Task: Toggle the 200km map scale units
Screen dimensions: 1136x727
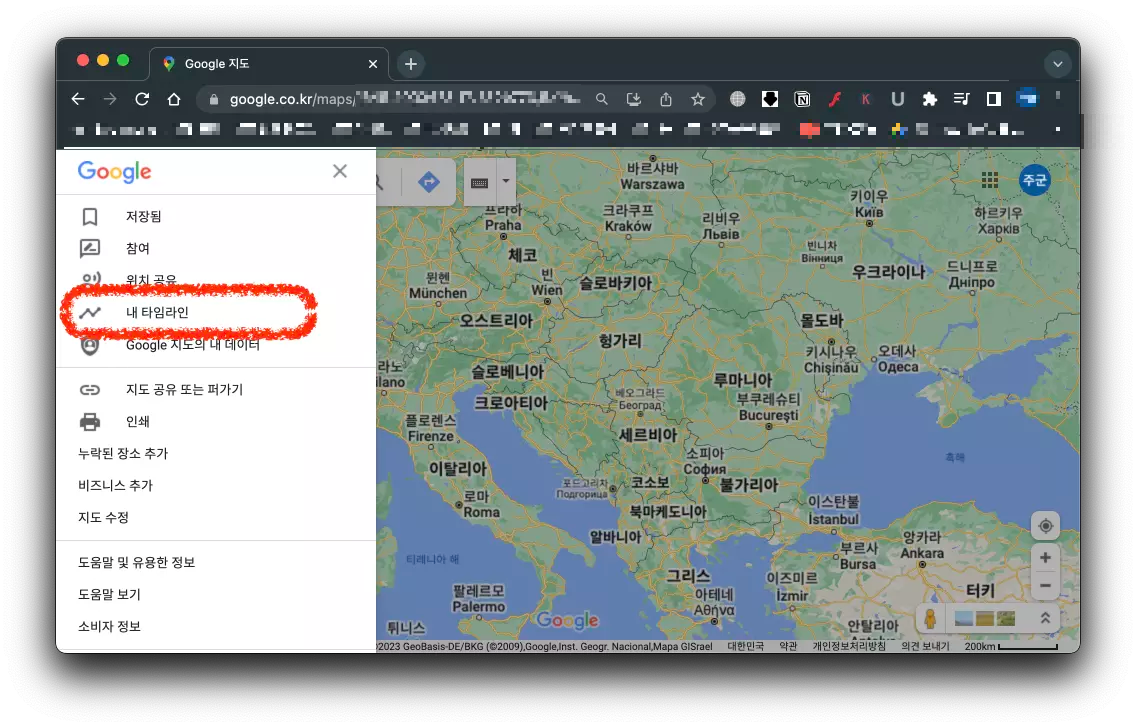Action: click(1011, 647)
